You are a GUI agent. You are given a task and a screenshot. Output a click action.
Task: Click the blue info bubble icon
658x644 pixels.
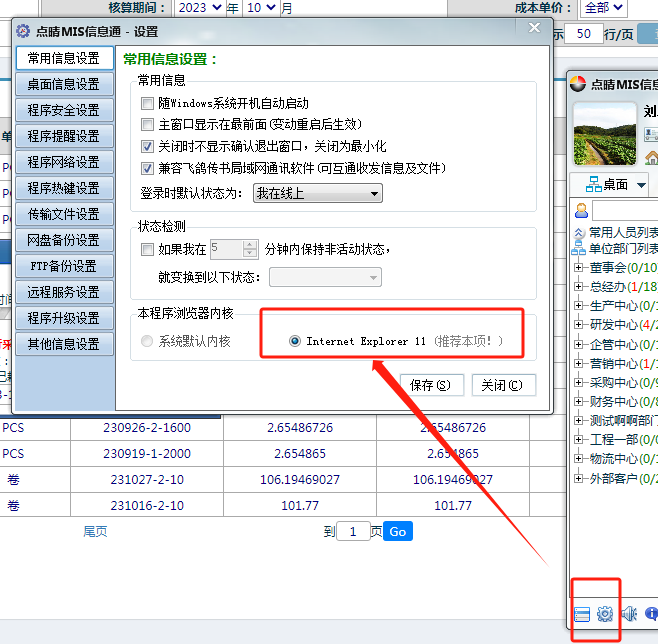point(652,614)
